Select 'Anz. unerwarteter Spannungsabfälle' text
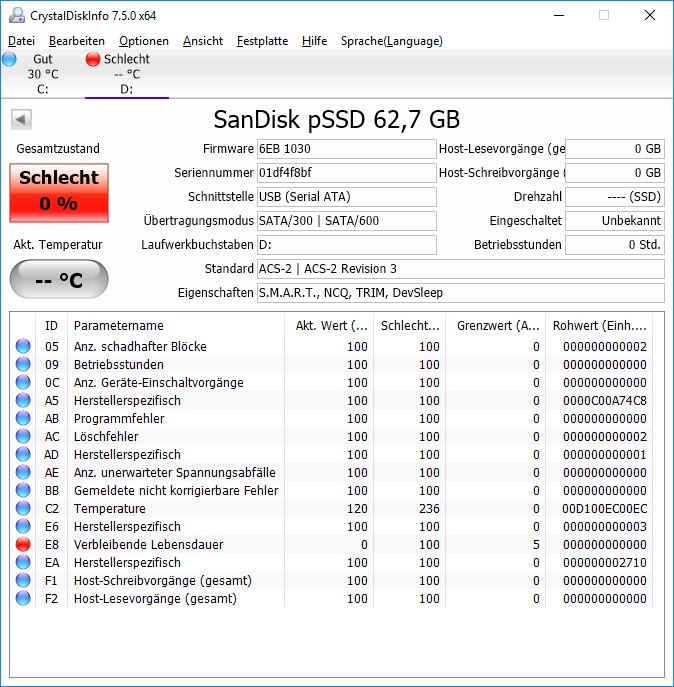 coord(174,473)
